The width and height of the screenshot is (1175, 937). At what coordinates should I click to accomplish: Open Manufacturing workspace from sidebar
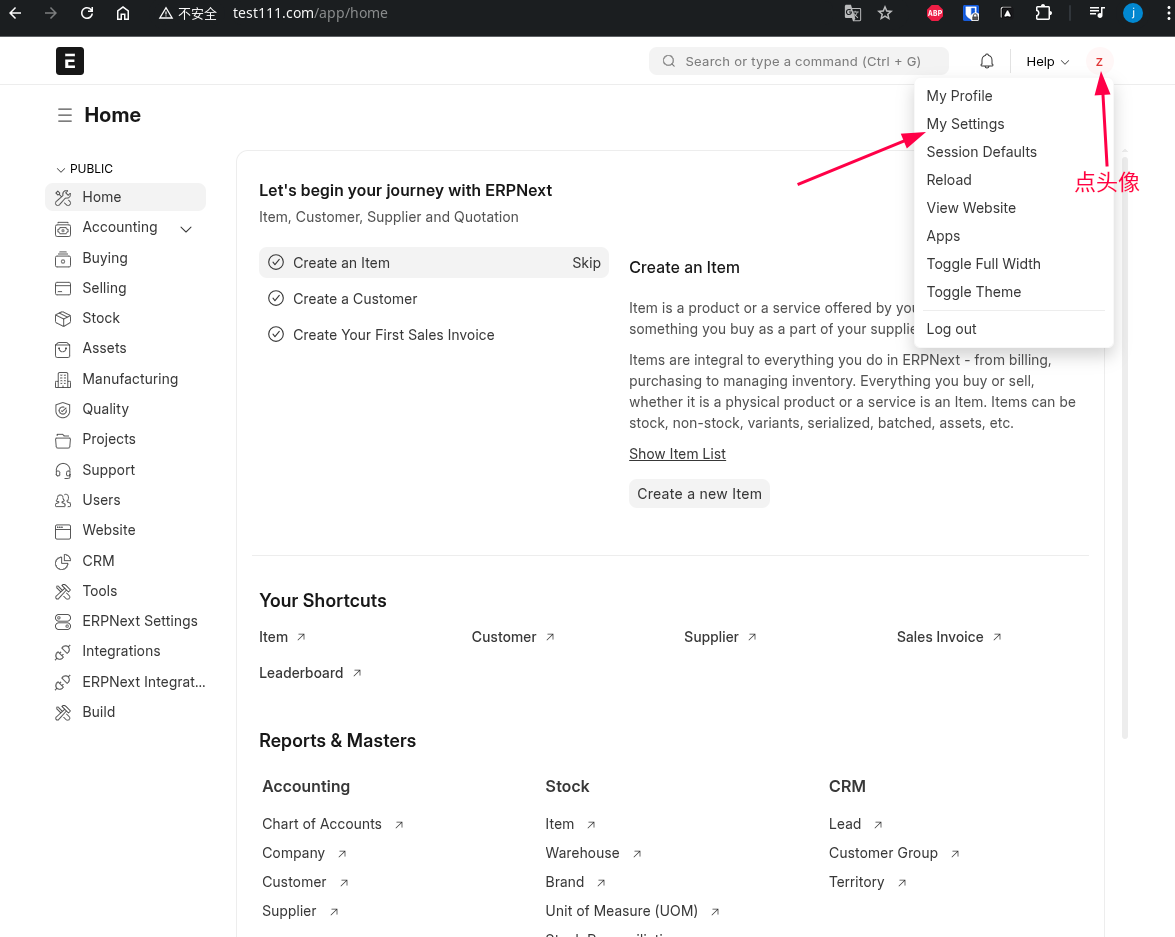(x=130, y=379)
